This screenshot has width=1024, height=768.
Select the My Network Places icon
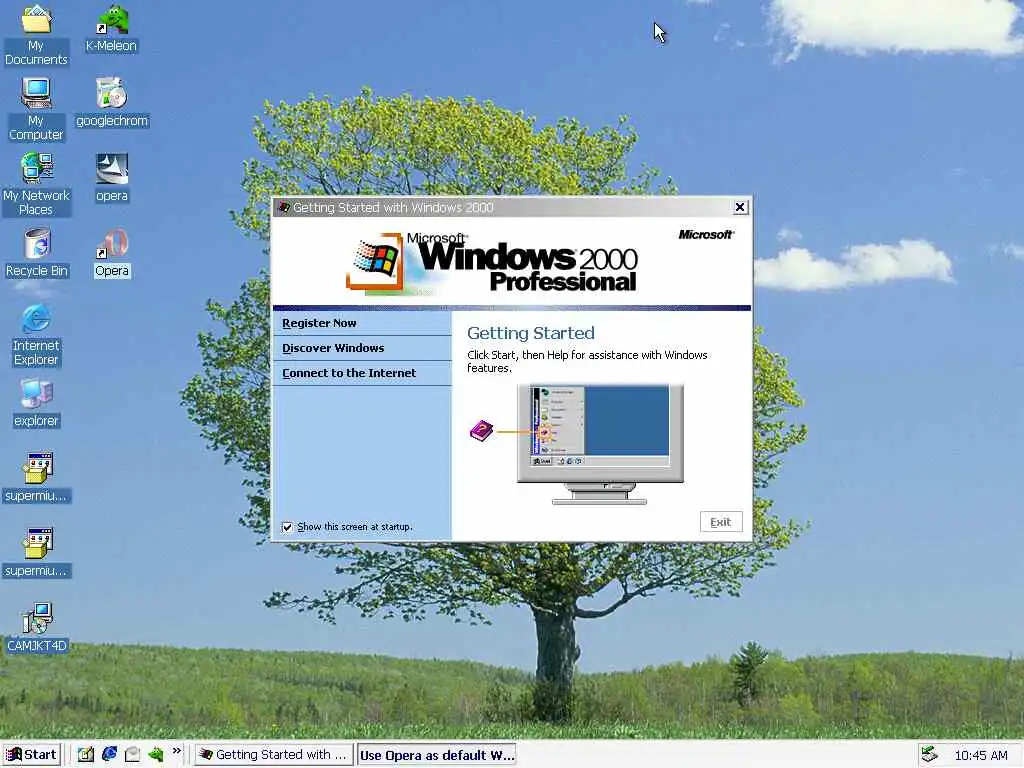coord(36,184)
